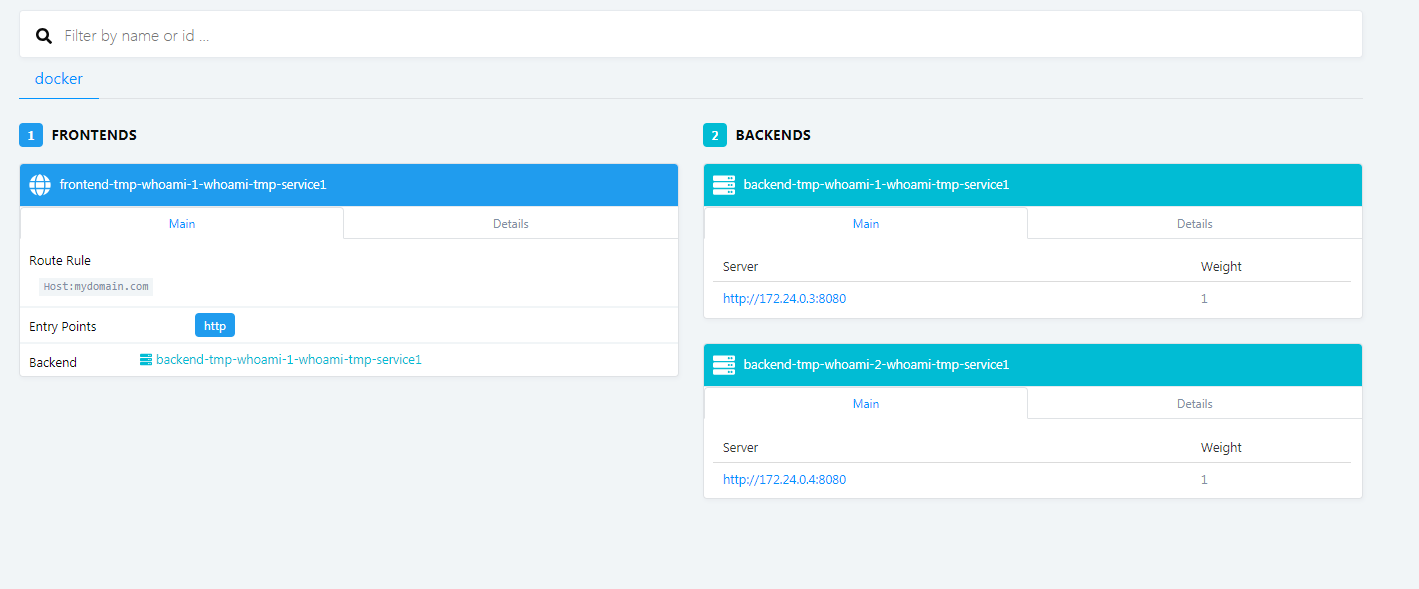Click the server icon on backend-tmp-whoami-1 card
1419x589 pixels.
click(724, 184)
